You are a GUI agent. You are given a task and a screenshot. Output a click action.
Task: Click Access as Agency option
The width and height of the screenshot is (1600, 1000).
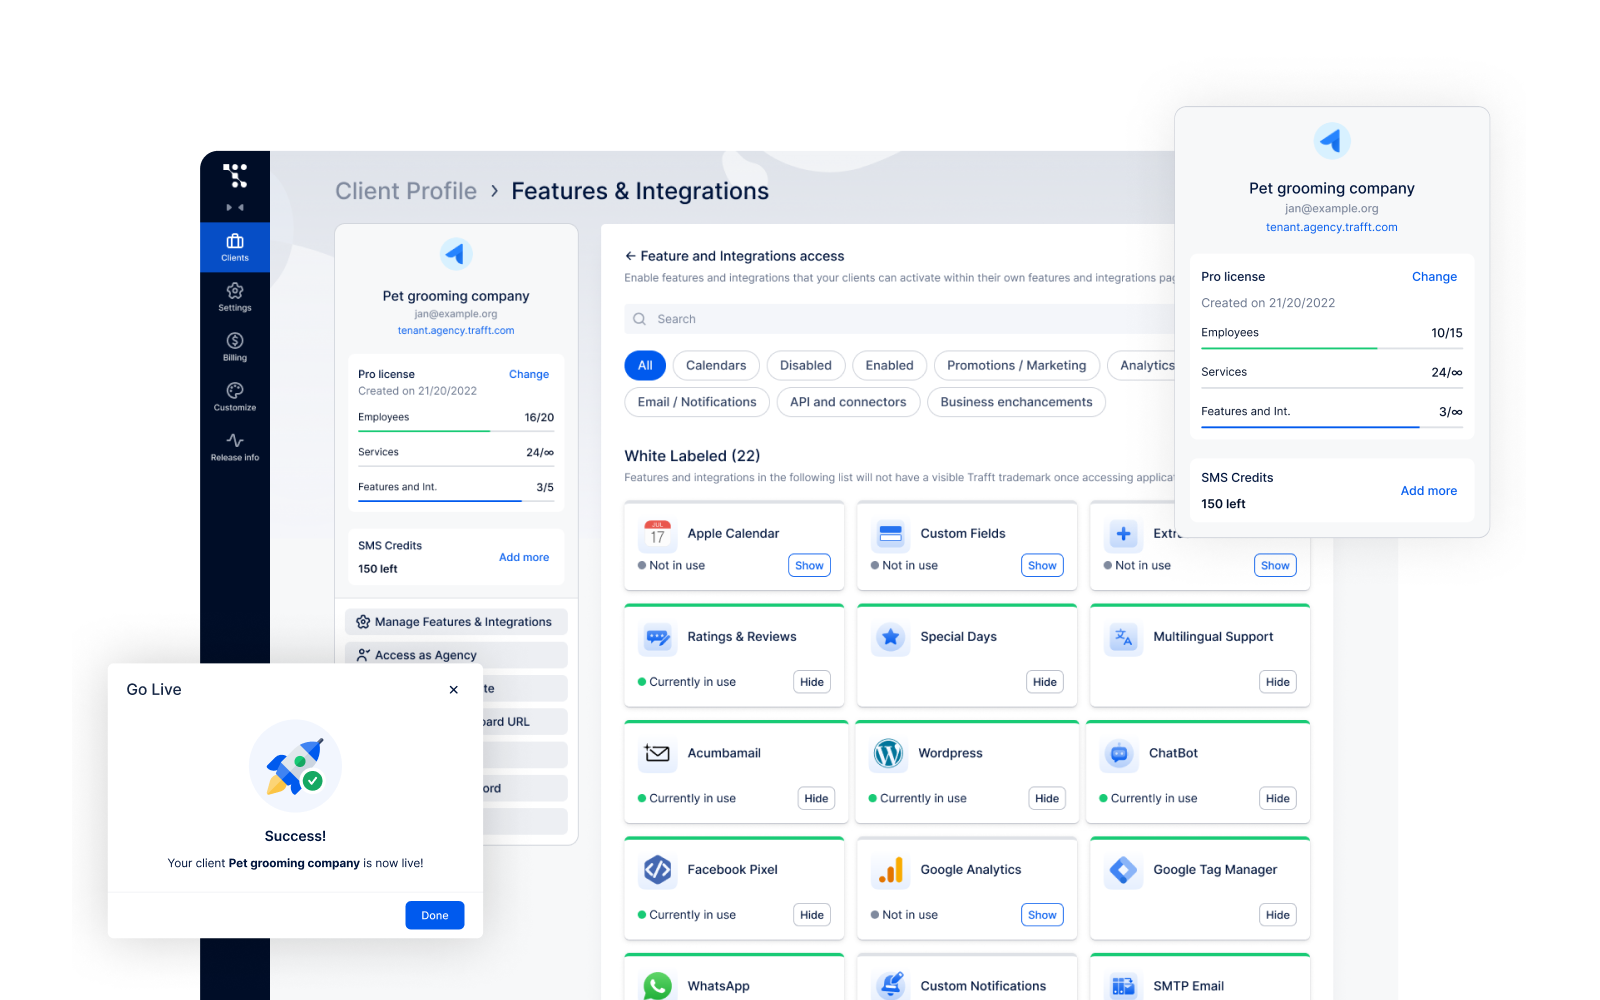[456, 655]
